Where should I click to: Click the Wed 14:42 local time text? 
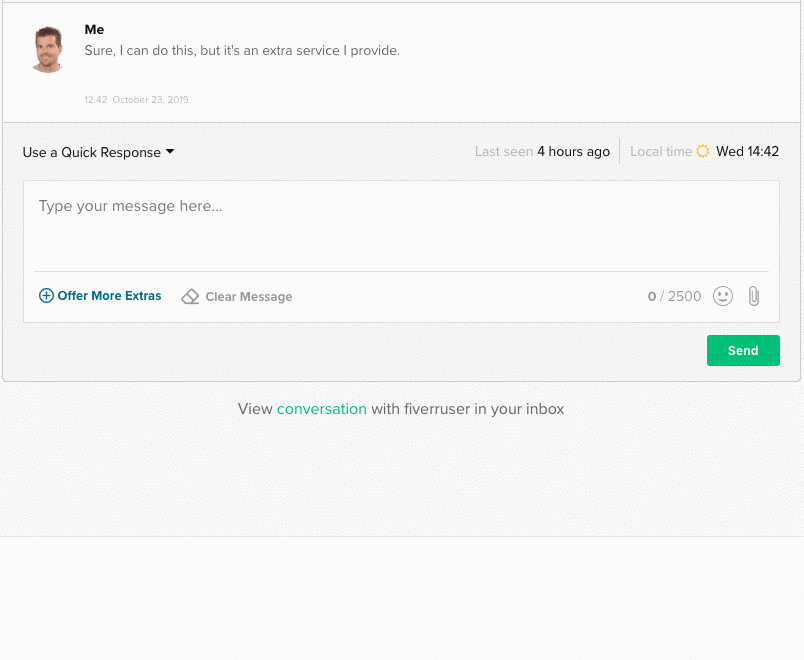point(747,152)
